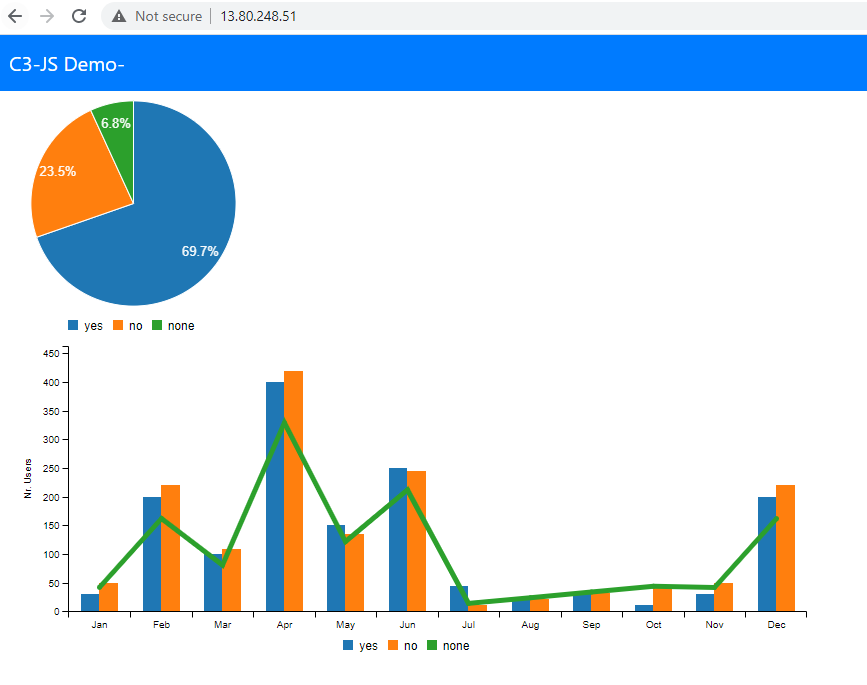Click the orange Dec bar
Viewport: 867px width, 685px height.
coord(786,548)
